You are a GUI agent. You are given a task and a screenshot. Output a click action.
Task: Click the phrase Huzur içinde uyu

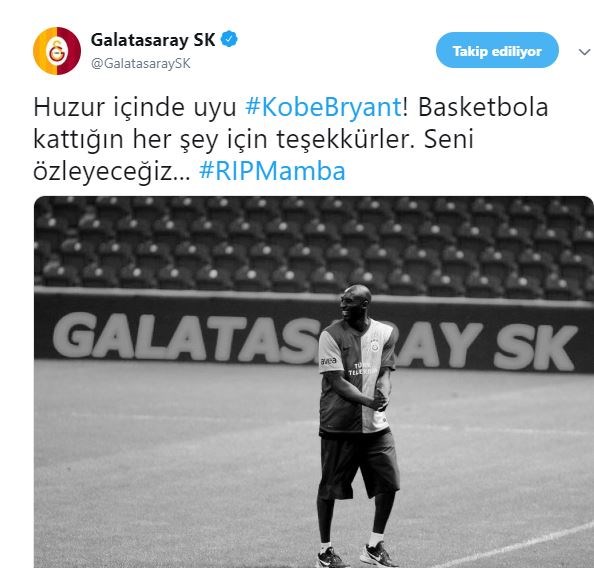coord(135,108)
